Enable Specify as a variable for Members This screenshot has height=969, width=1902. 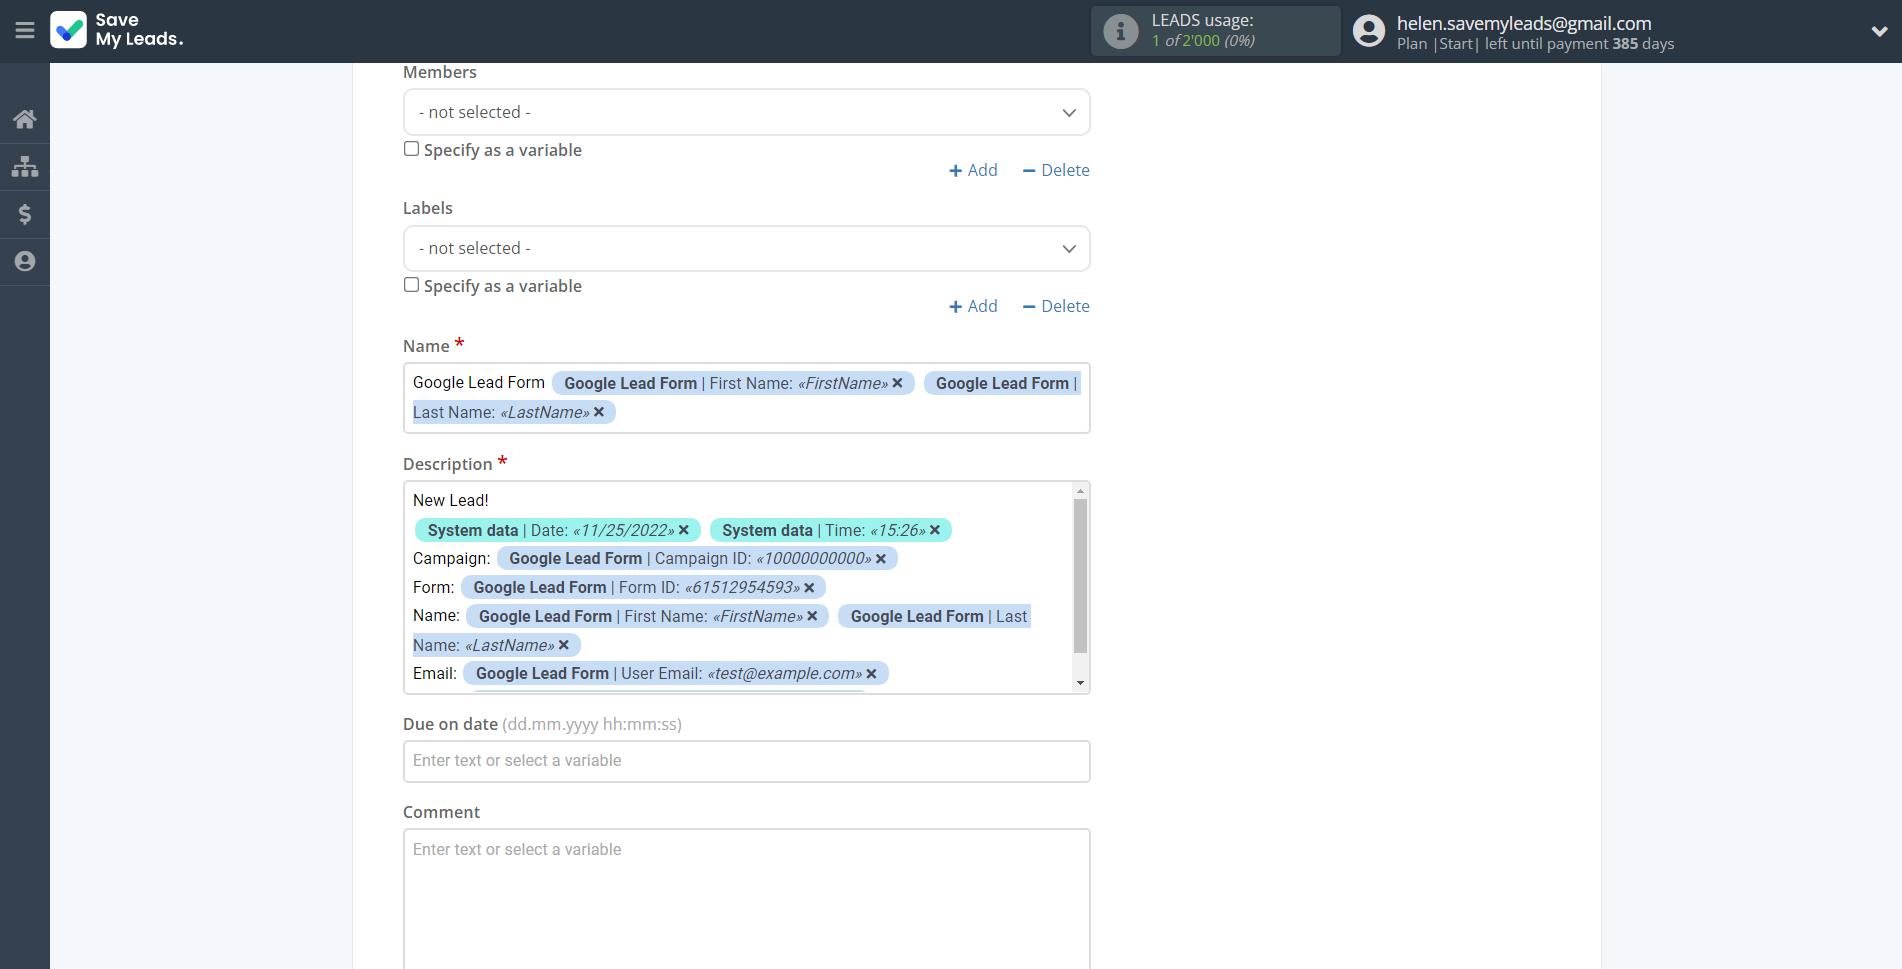click(411, 149)
